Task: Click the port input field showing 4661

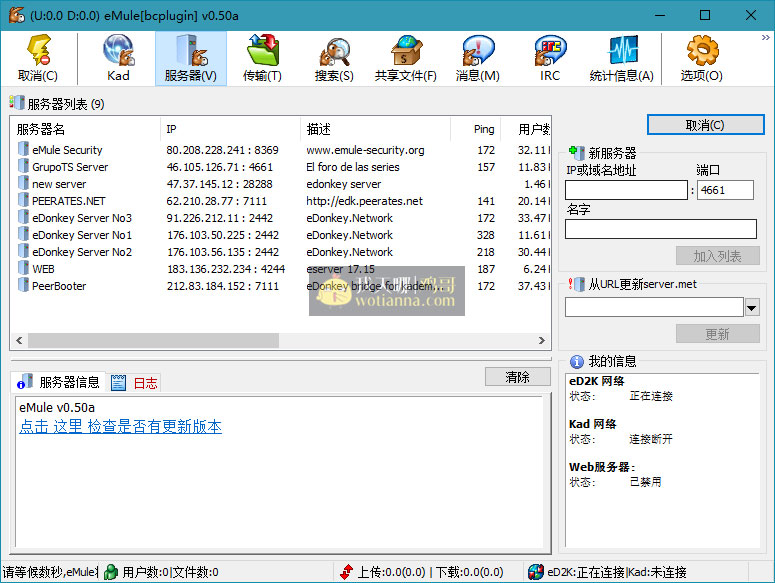Action: tap(726, 190)
